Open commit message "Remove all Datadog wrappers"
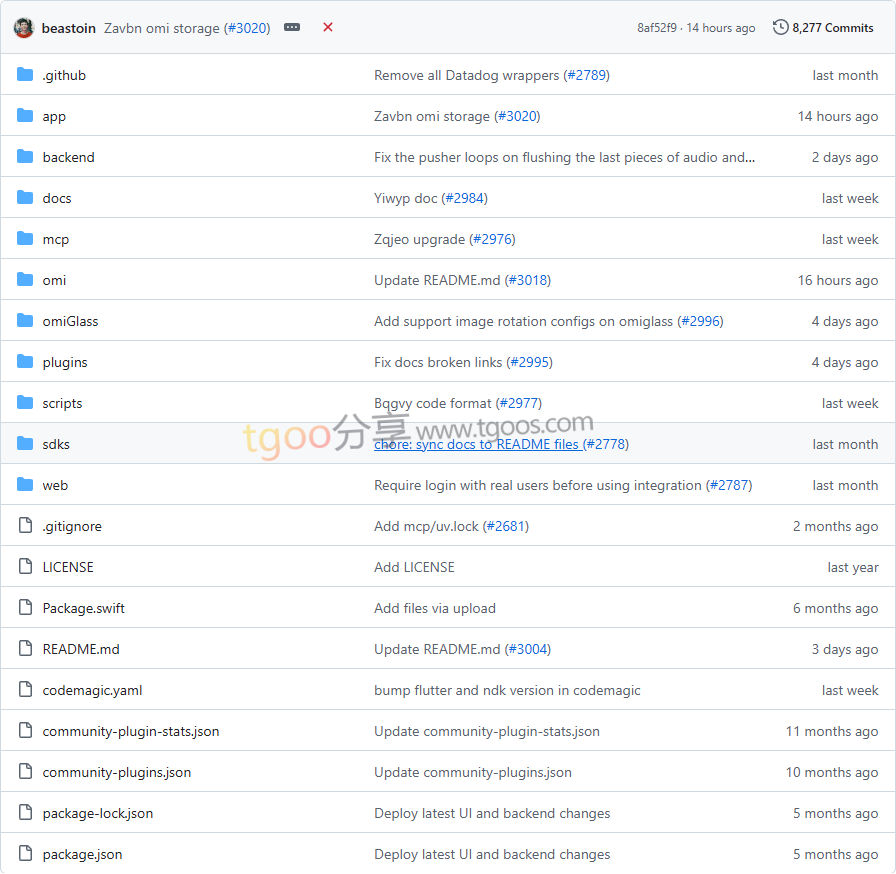This screenshot has width=896, height=874. coord(466,75)
